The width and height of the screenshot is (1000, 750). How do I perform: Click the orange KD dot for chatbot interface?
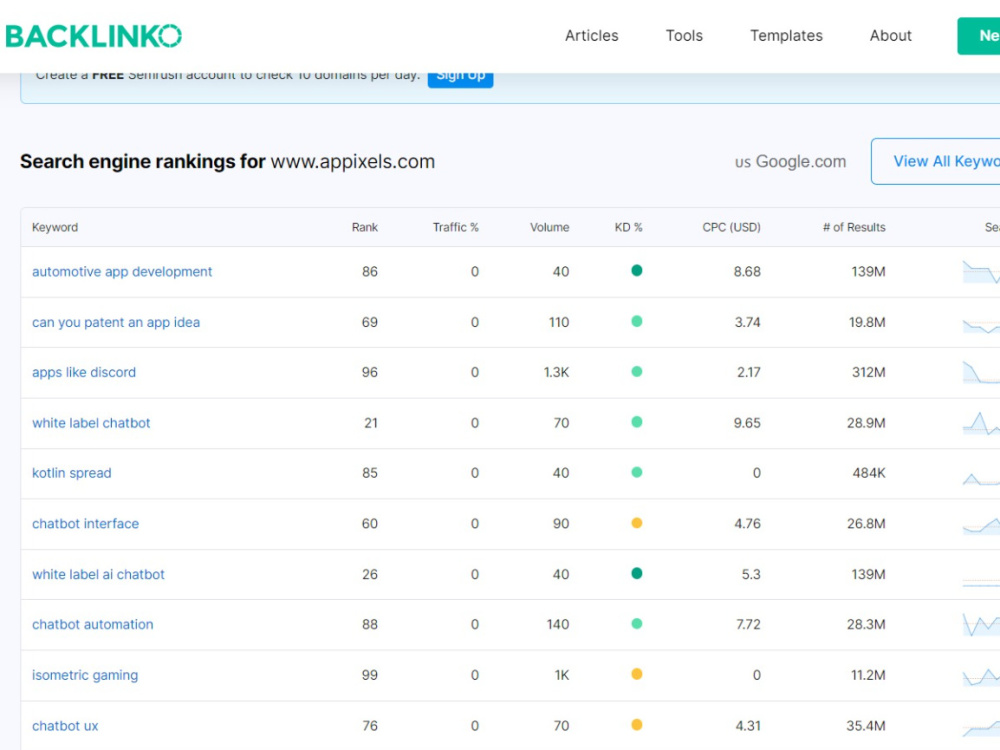(636, 522)
